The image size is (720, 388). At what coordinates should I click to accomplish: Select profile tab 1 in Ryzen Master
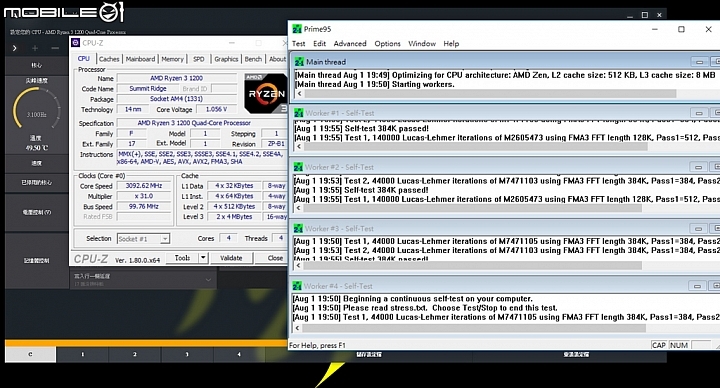(83, 354)
